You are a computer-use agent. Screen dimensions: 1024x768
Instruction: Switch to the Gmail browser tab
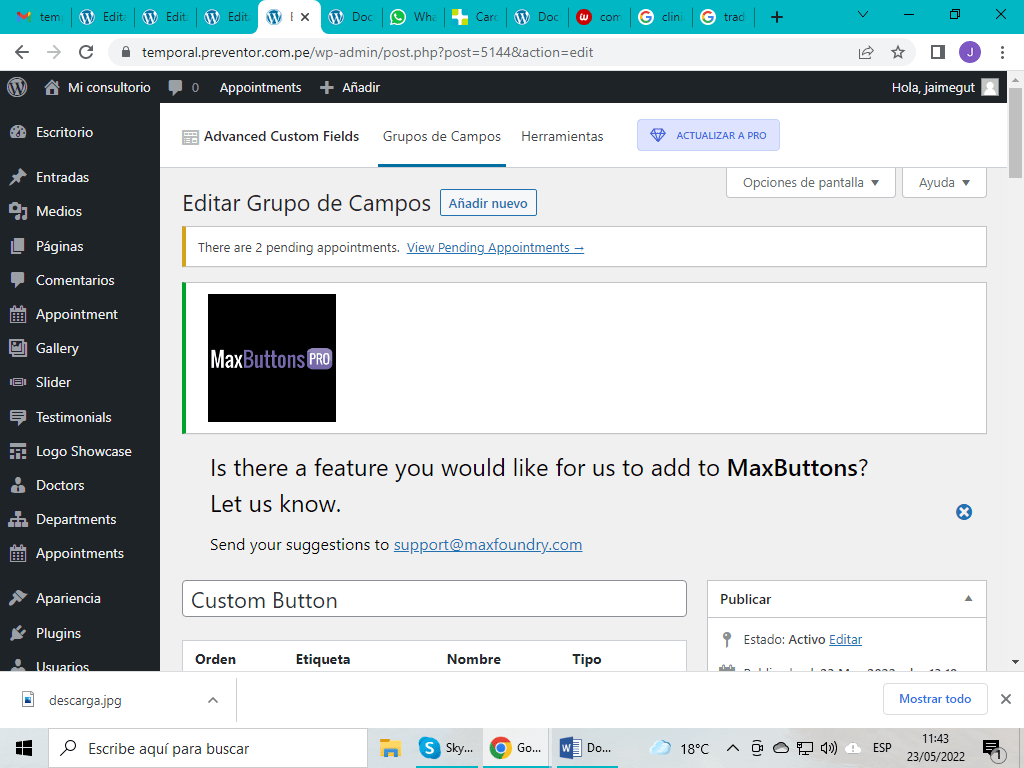(x=39, y=17)
